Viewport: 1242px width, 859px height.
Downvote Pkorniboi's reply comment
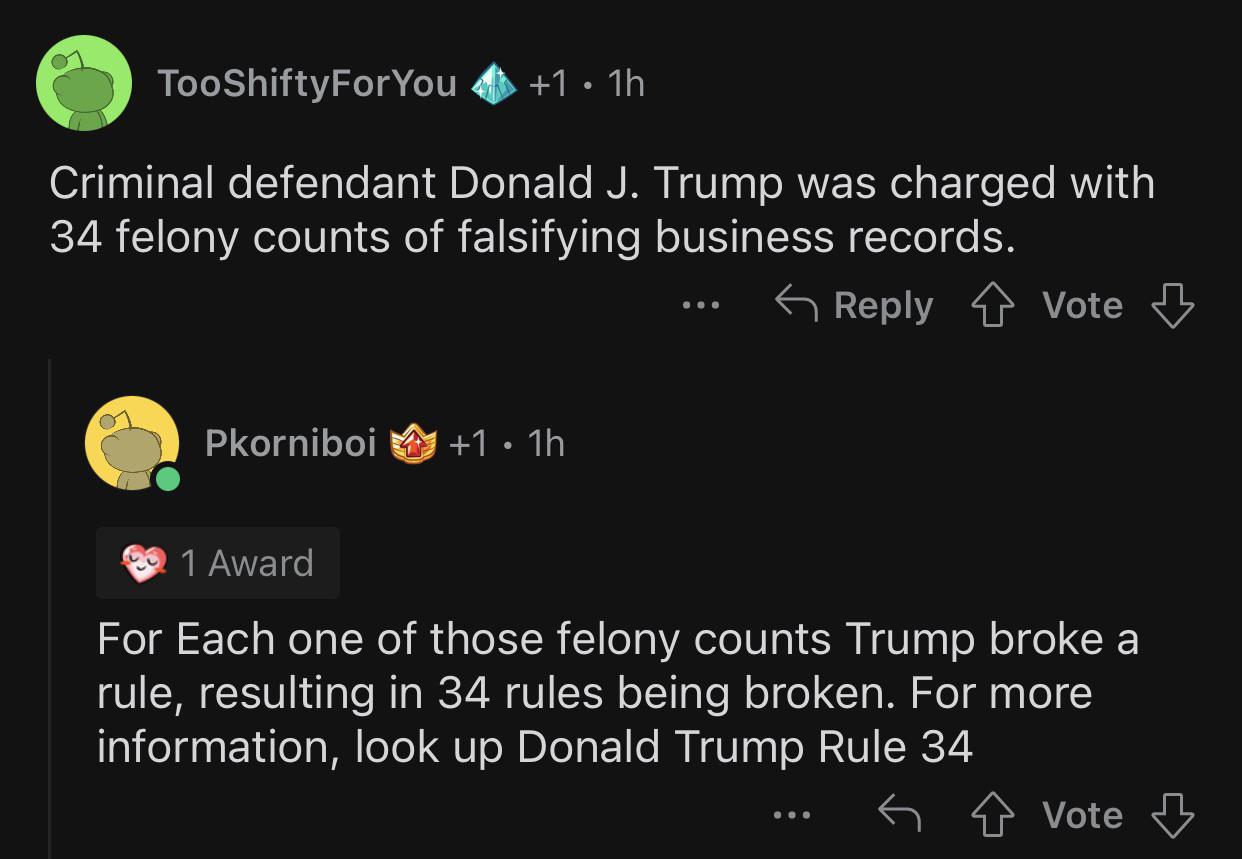pos(1173,815)
